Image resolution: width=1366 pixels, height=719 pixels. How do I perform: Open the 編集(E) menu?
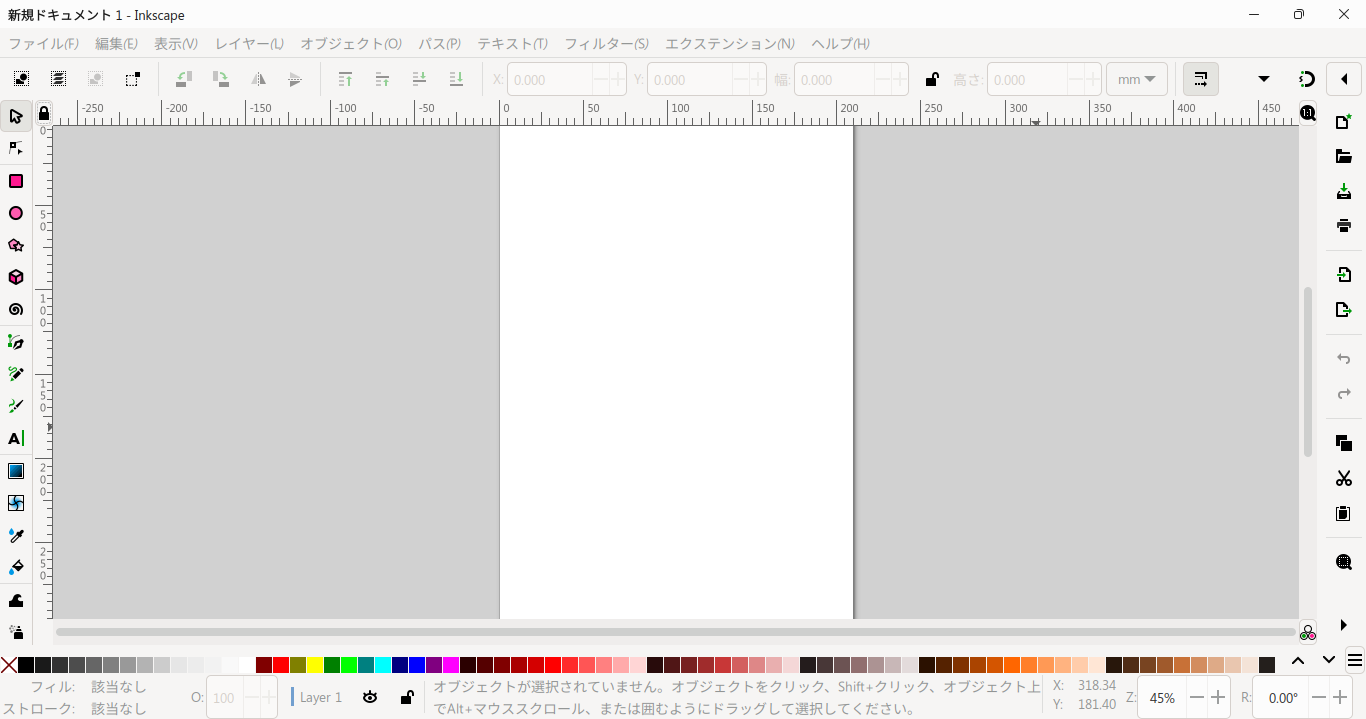(116, 44)
